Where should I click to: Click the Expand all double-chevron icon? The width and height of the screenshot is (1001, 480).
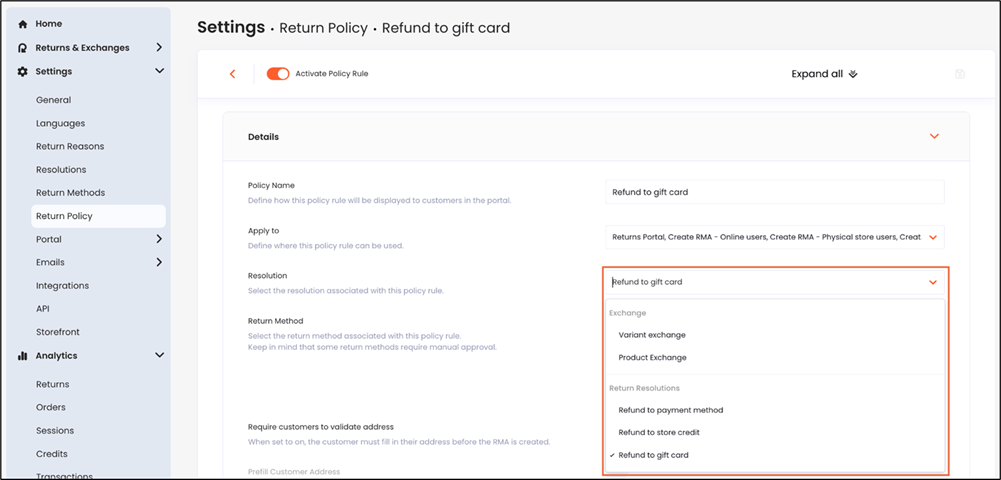[x=853, y=74]
